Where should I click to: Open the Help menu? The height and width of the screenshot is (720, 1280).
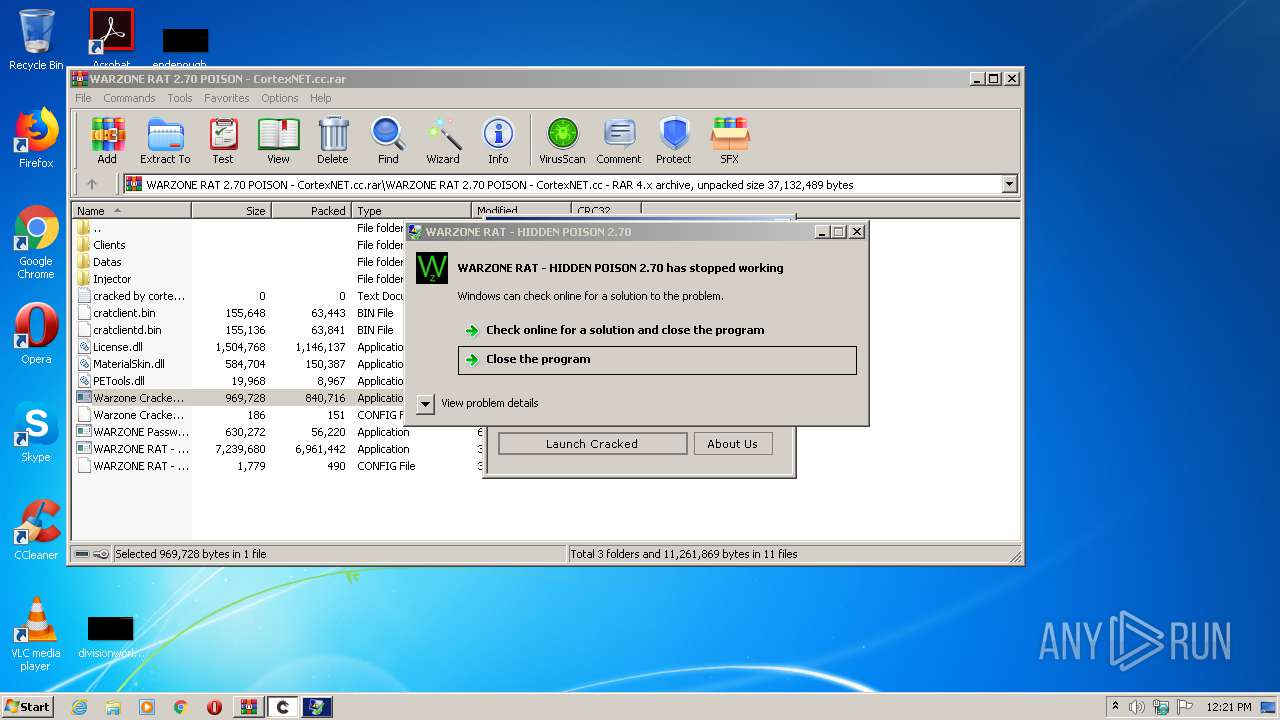[x=320, y=98]
